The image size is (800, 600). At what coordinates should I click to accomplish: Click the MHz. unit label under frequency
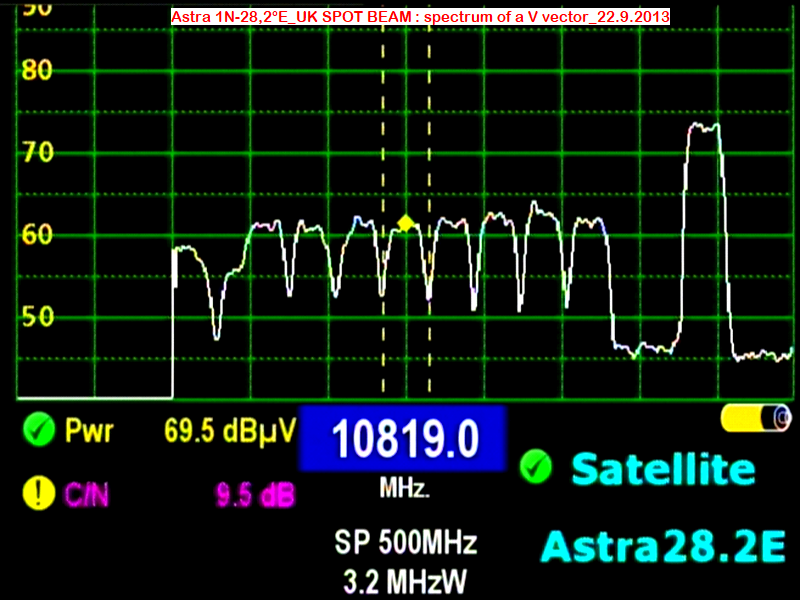tap(404, 489)
